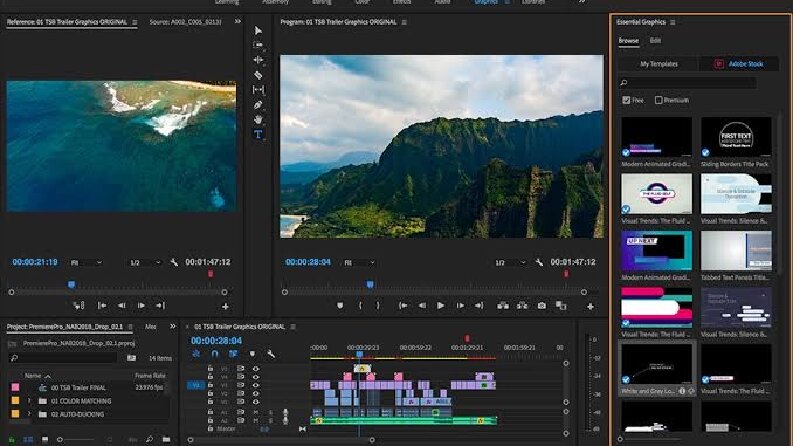Open Essential Graphics panel menu
The width and height of the screenshot is (793, 446).
click(673, 22)
